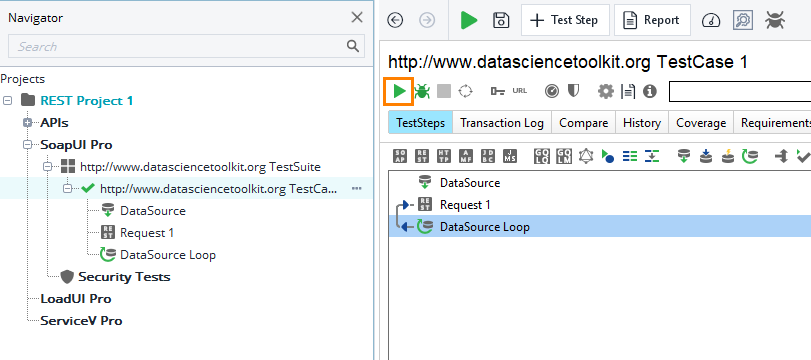Add GraphQL query test step icon
The width and height of the screenshot is (811, 360).
[x=542, y=156]
